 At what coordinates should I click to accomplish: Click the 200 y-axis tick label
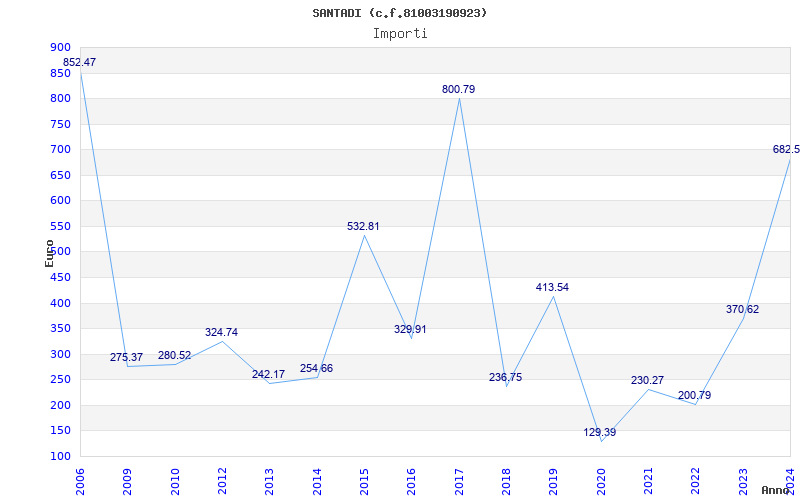click(x=60, y=405)
